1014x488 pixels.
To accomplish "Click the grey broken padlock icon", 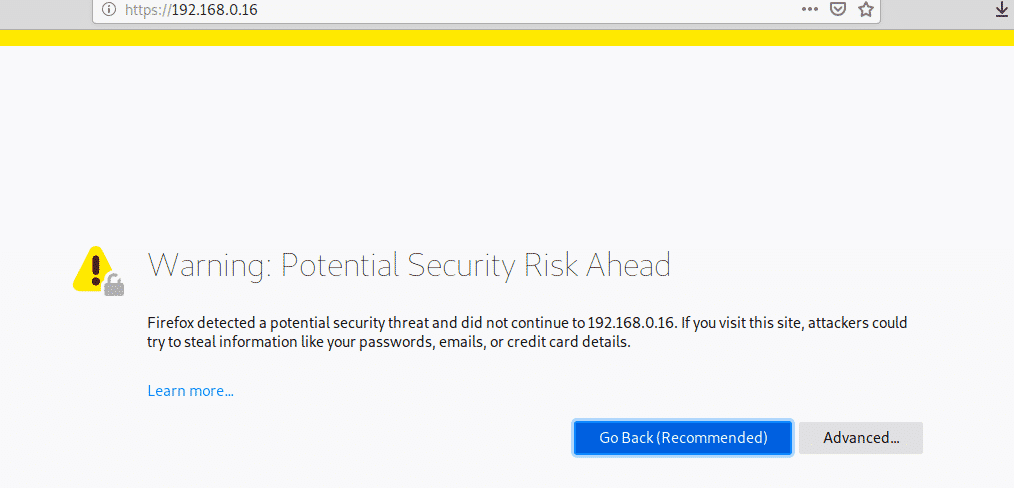I will (115, 285).
